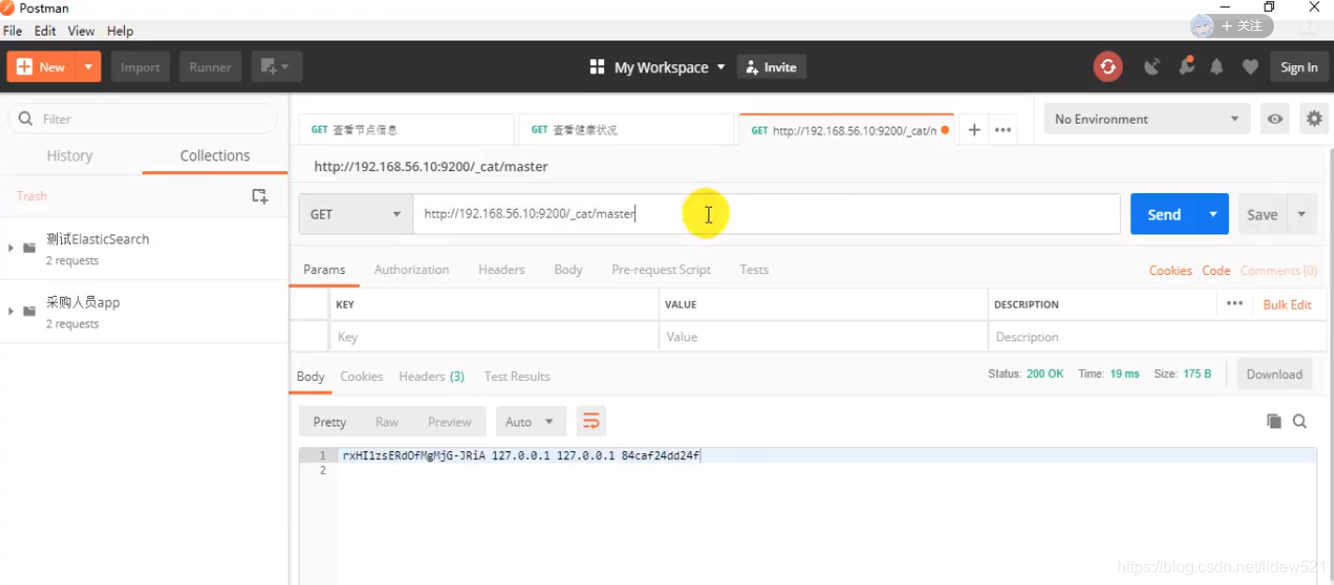
Task: Open response Headers (3) tab
Action: point(431,376)
